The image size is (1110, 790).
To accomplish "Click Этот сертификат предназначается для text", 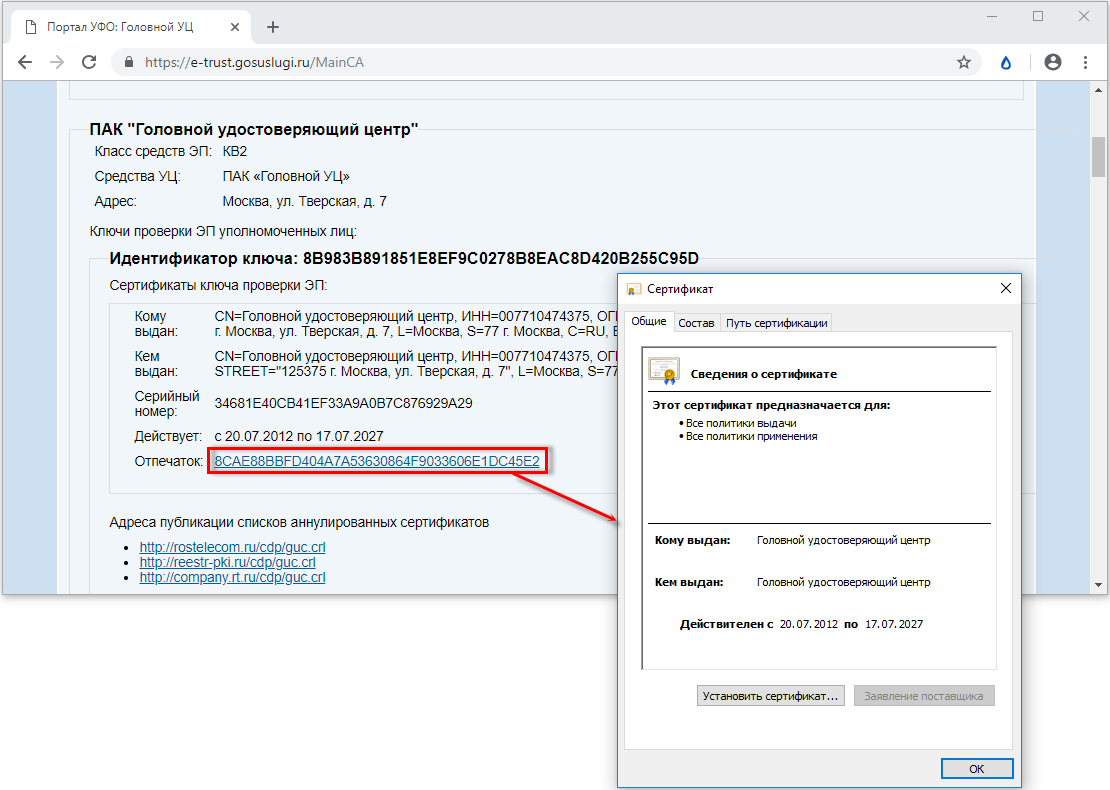I will click(772, 406).
